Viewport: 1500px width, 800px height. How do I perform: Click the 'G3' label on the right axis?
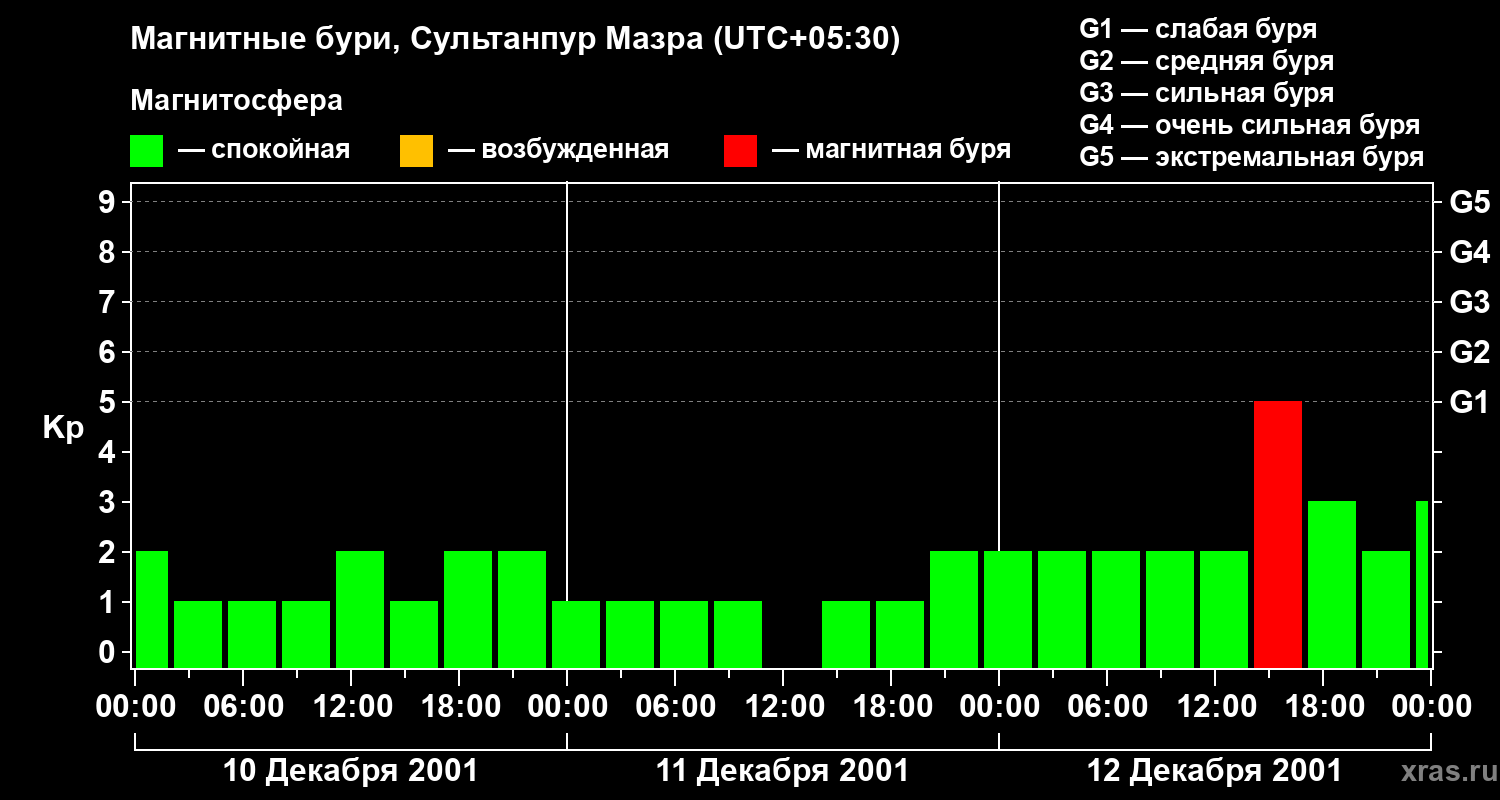point(1470,302)
